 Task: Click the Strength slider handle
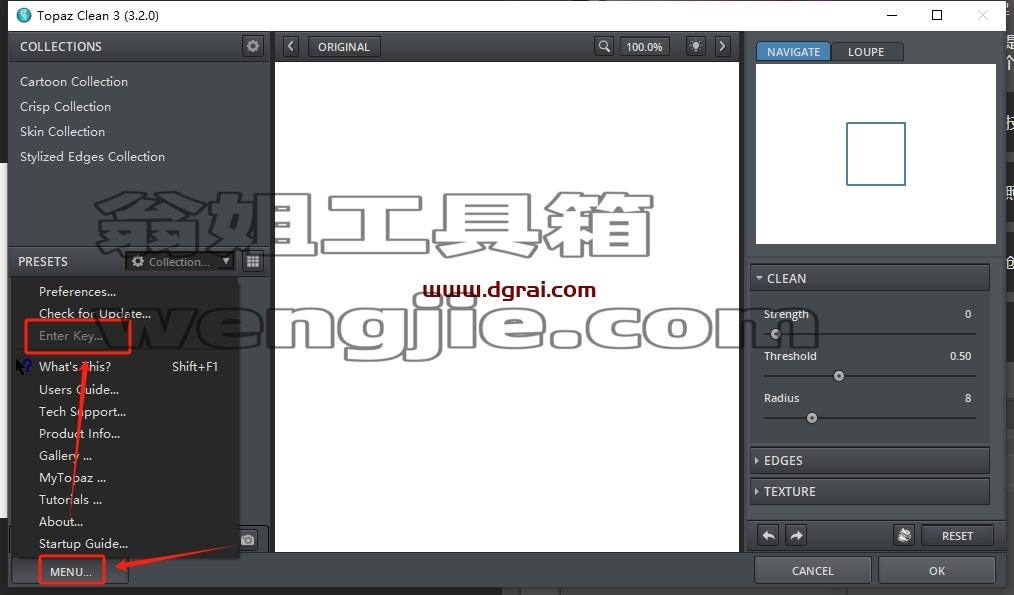[x=775, y=334]
